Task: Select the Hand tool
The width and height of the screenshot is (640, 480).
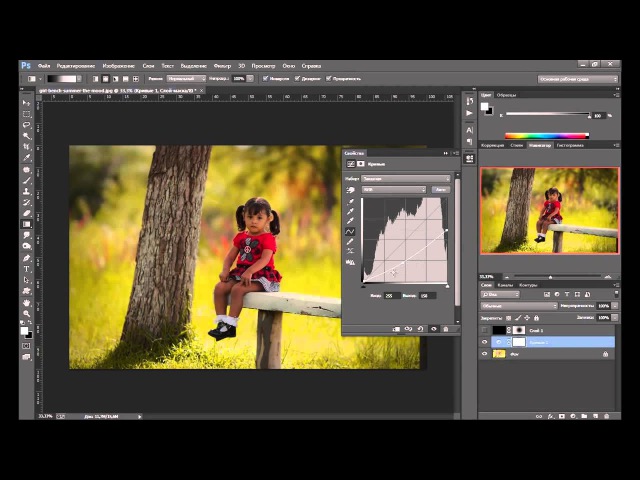Action: coord(27,303)
